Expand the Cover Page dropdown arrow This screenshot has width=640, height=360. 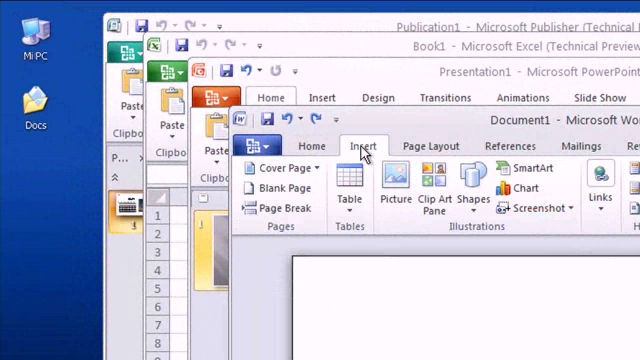coord(317,168)
